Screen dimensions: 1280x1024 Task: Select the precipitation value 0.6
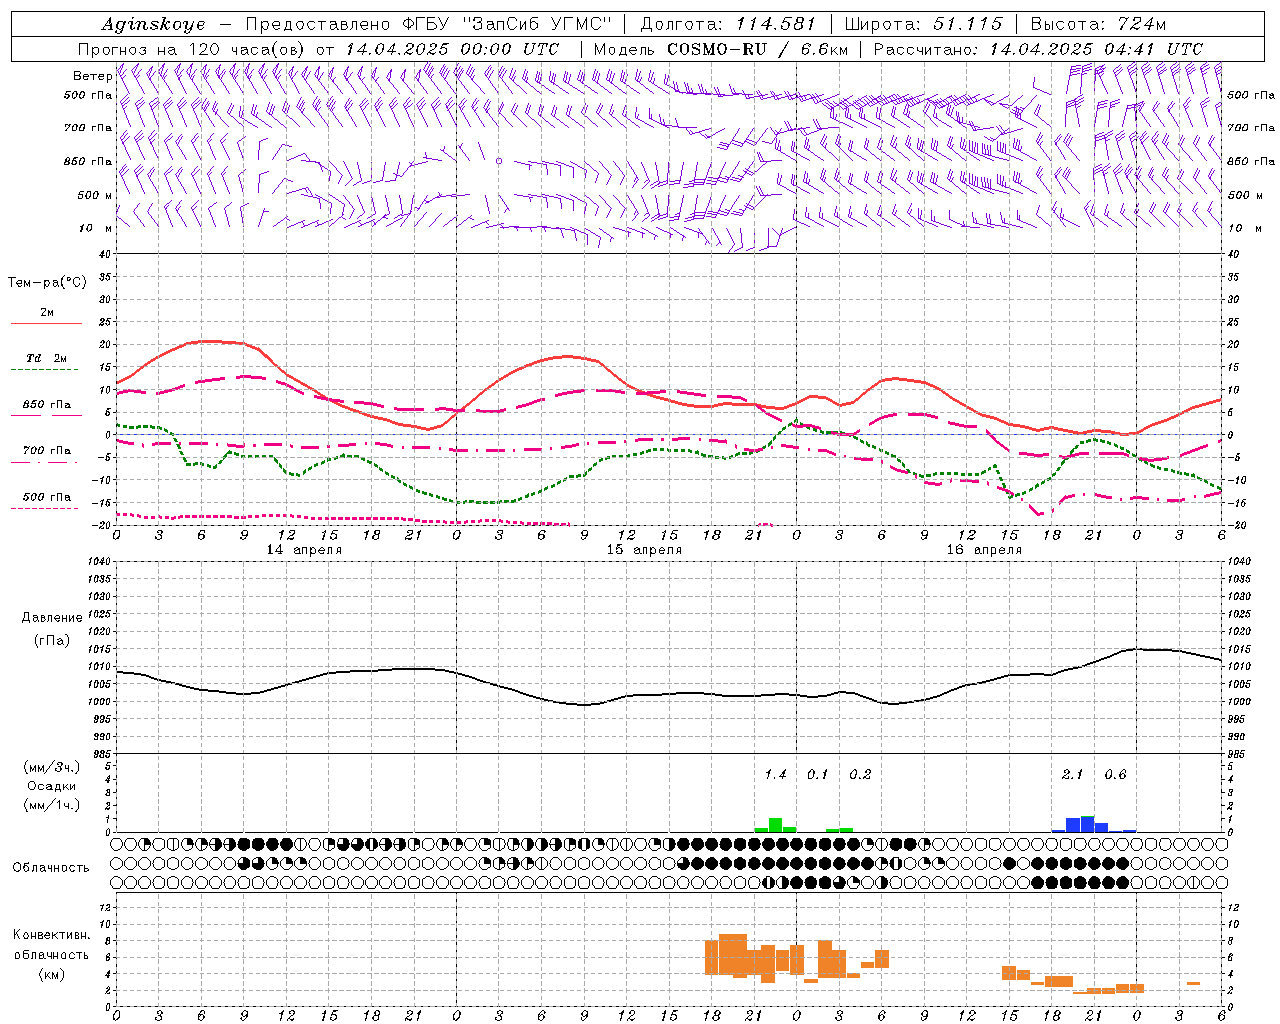coord(1115,774)
